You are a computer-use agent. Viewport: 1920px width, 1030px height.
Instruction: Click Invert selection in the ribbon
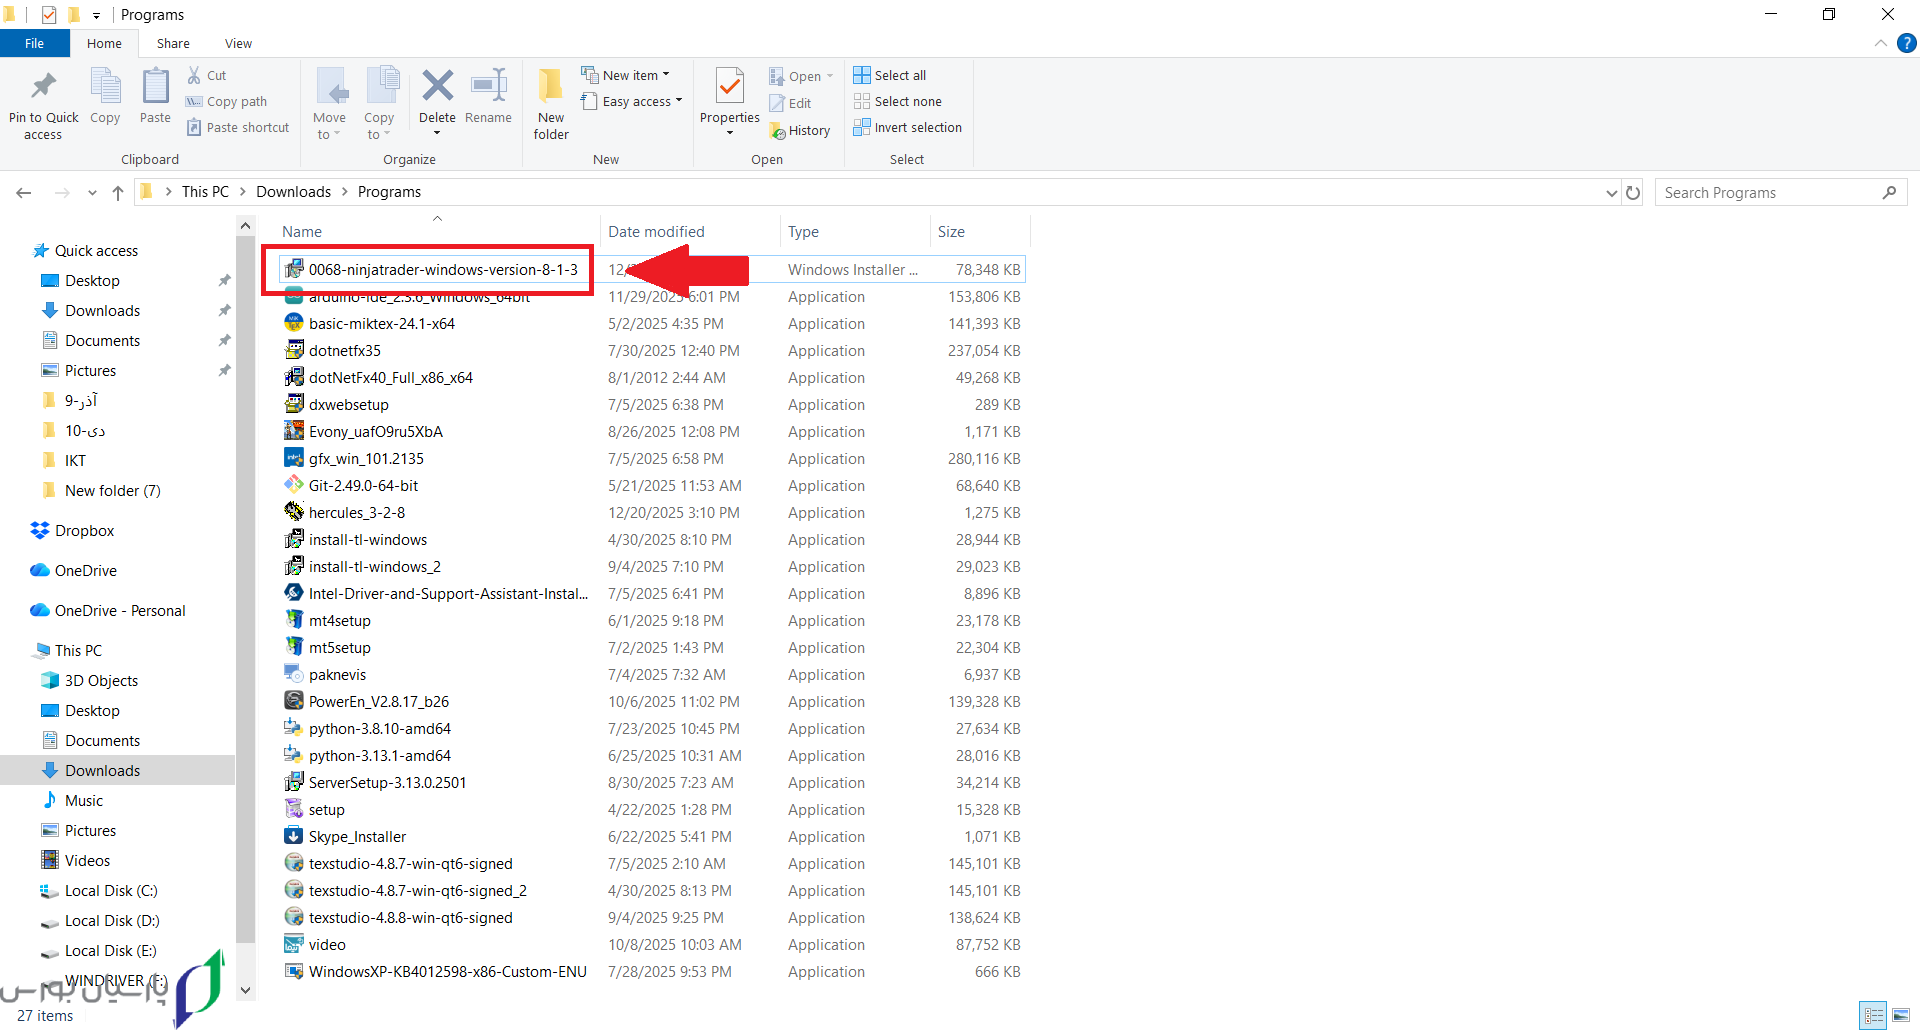[908, 127]
